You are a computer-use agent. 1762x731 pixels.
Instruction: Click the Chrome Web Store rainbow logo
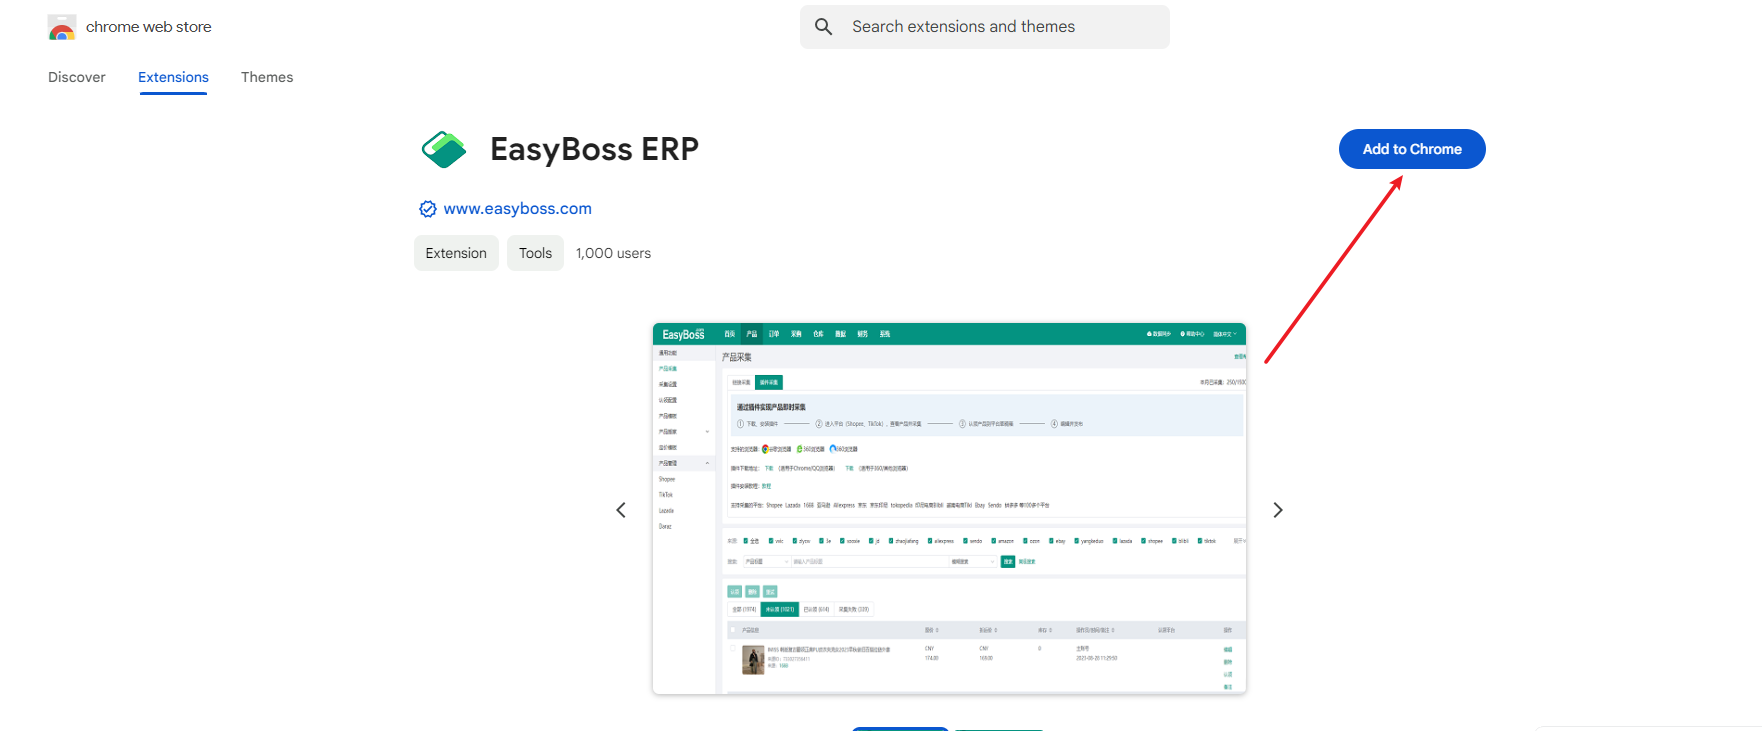(62, 27)
